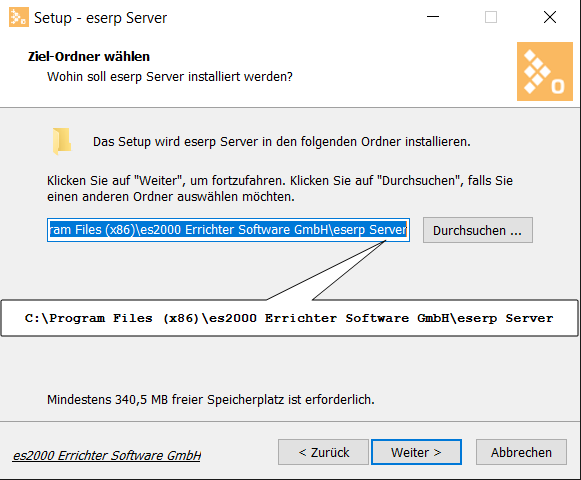Click the 'Setup - eserp Server' title text
The width and height of the screenshot is (581, 480).
pos(100,18)
